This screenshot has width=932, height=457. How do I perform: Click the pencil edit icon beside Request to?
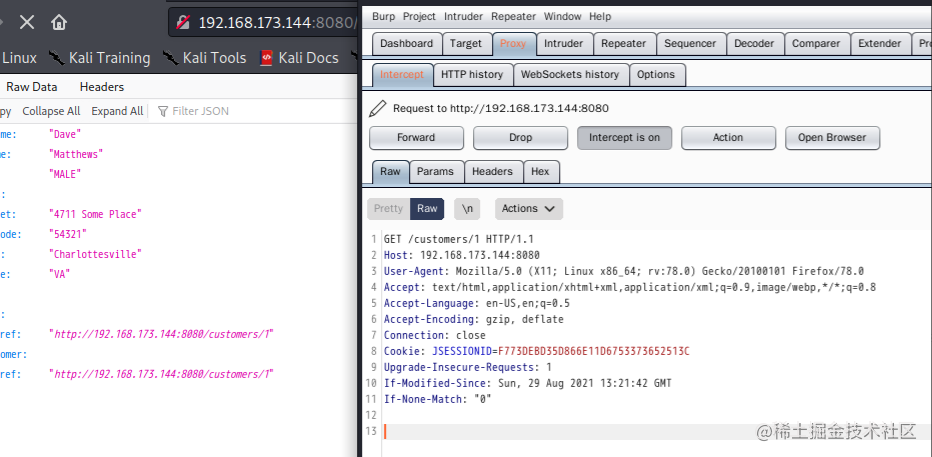(377, 108)
